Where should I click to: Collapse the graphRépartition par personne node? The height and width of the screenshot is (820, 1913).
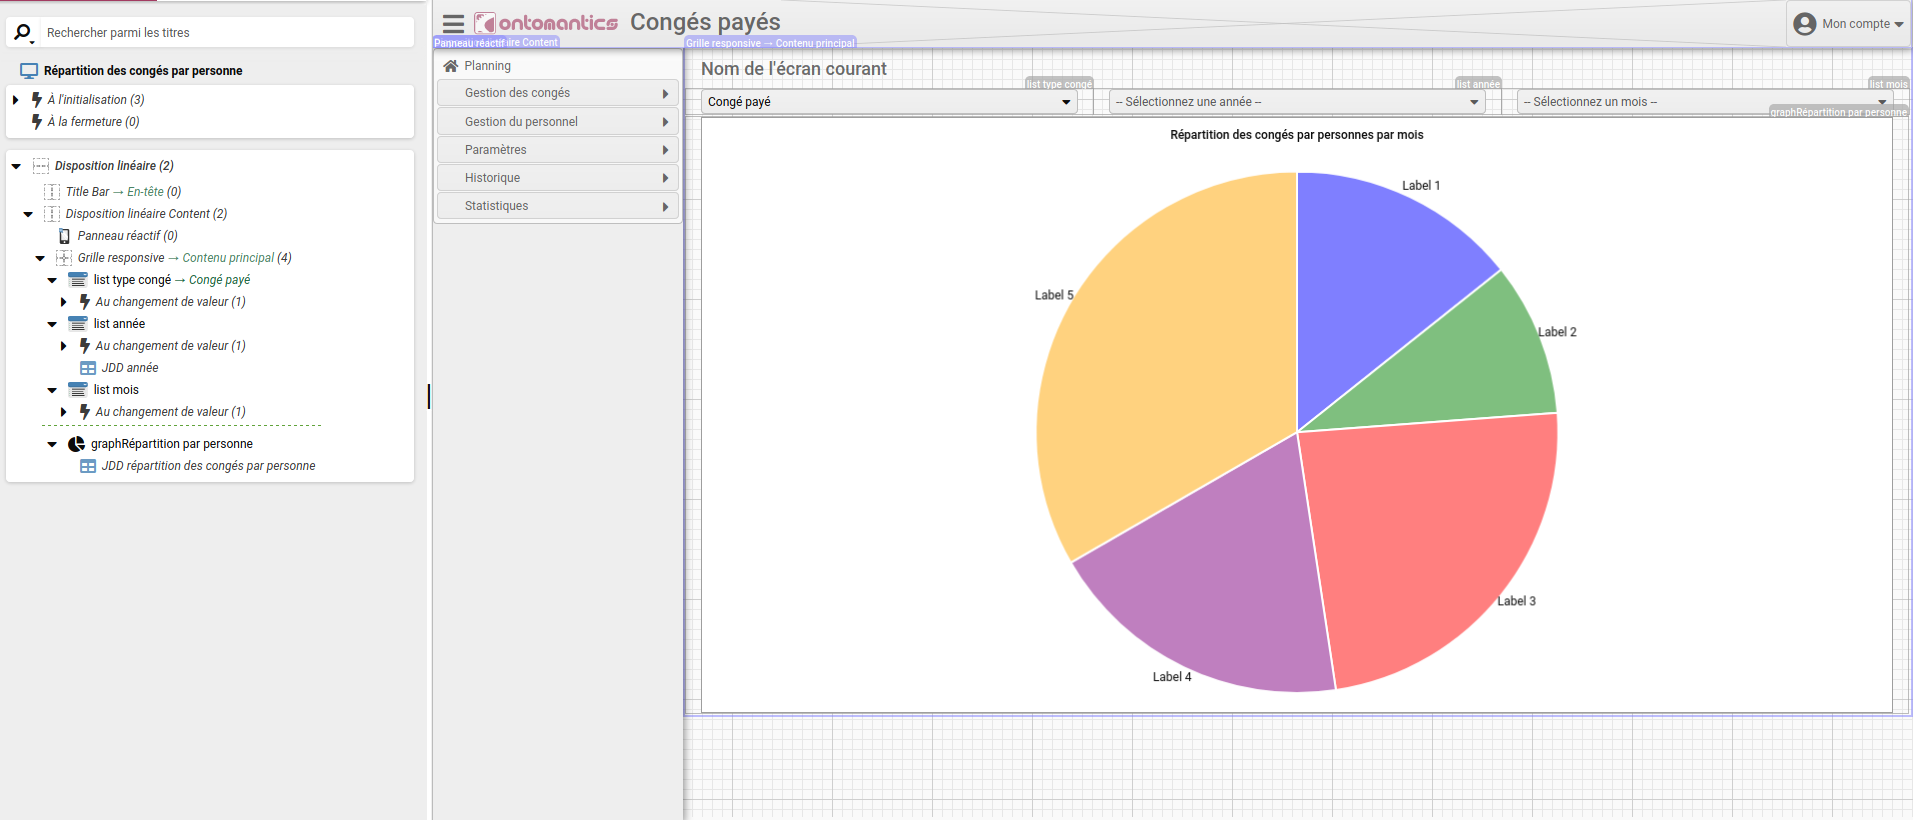[x=52, y=444]
